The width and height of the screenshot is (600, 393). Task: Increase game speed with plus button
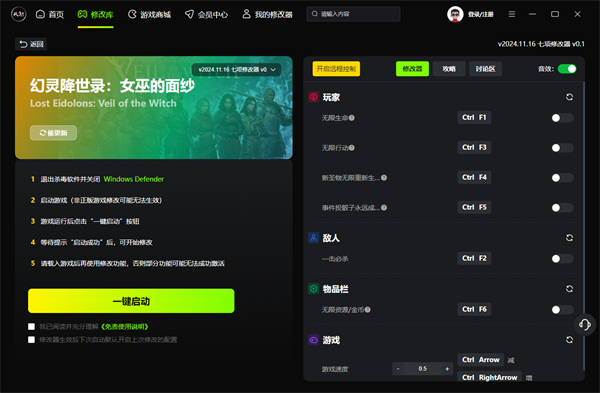[447, 369]
